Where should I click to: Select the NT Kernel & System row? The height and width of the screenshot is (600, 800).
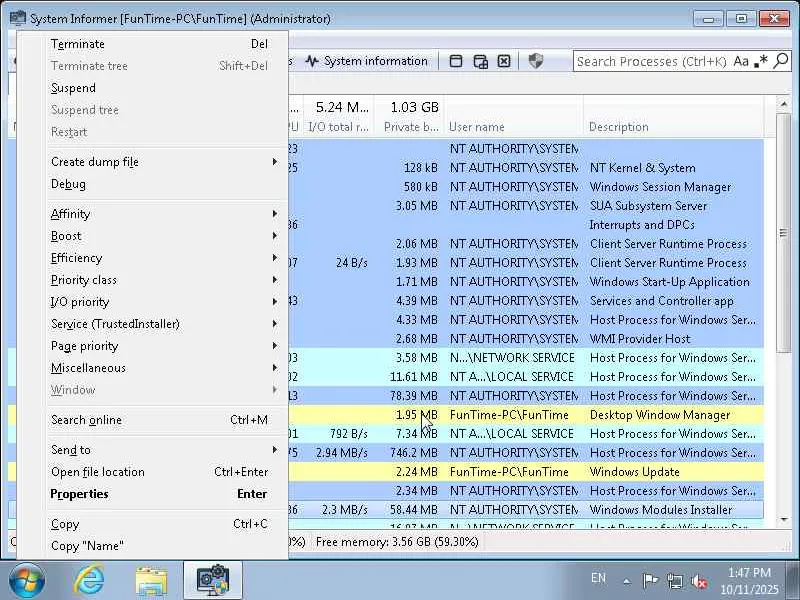526,168
